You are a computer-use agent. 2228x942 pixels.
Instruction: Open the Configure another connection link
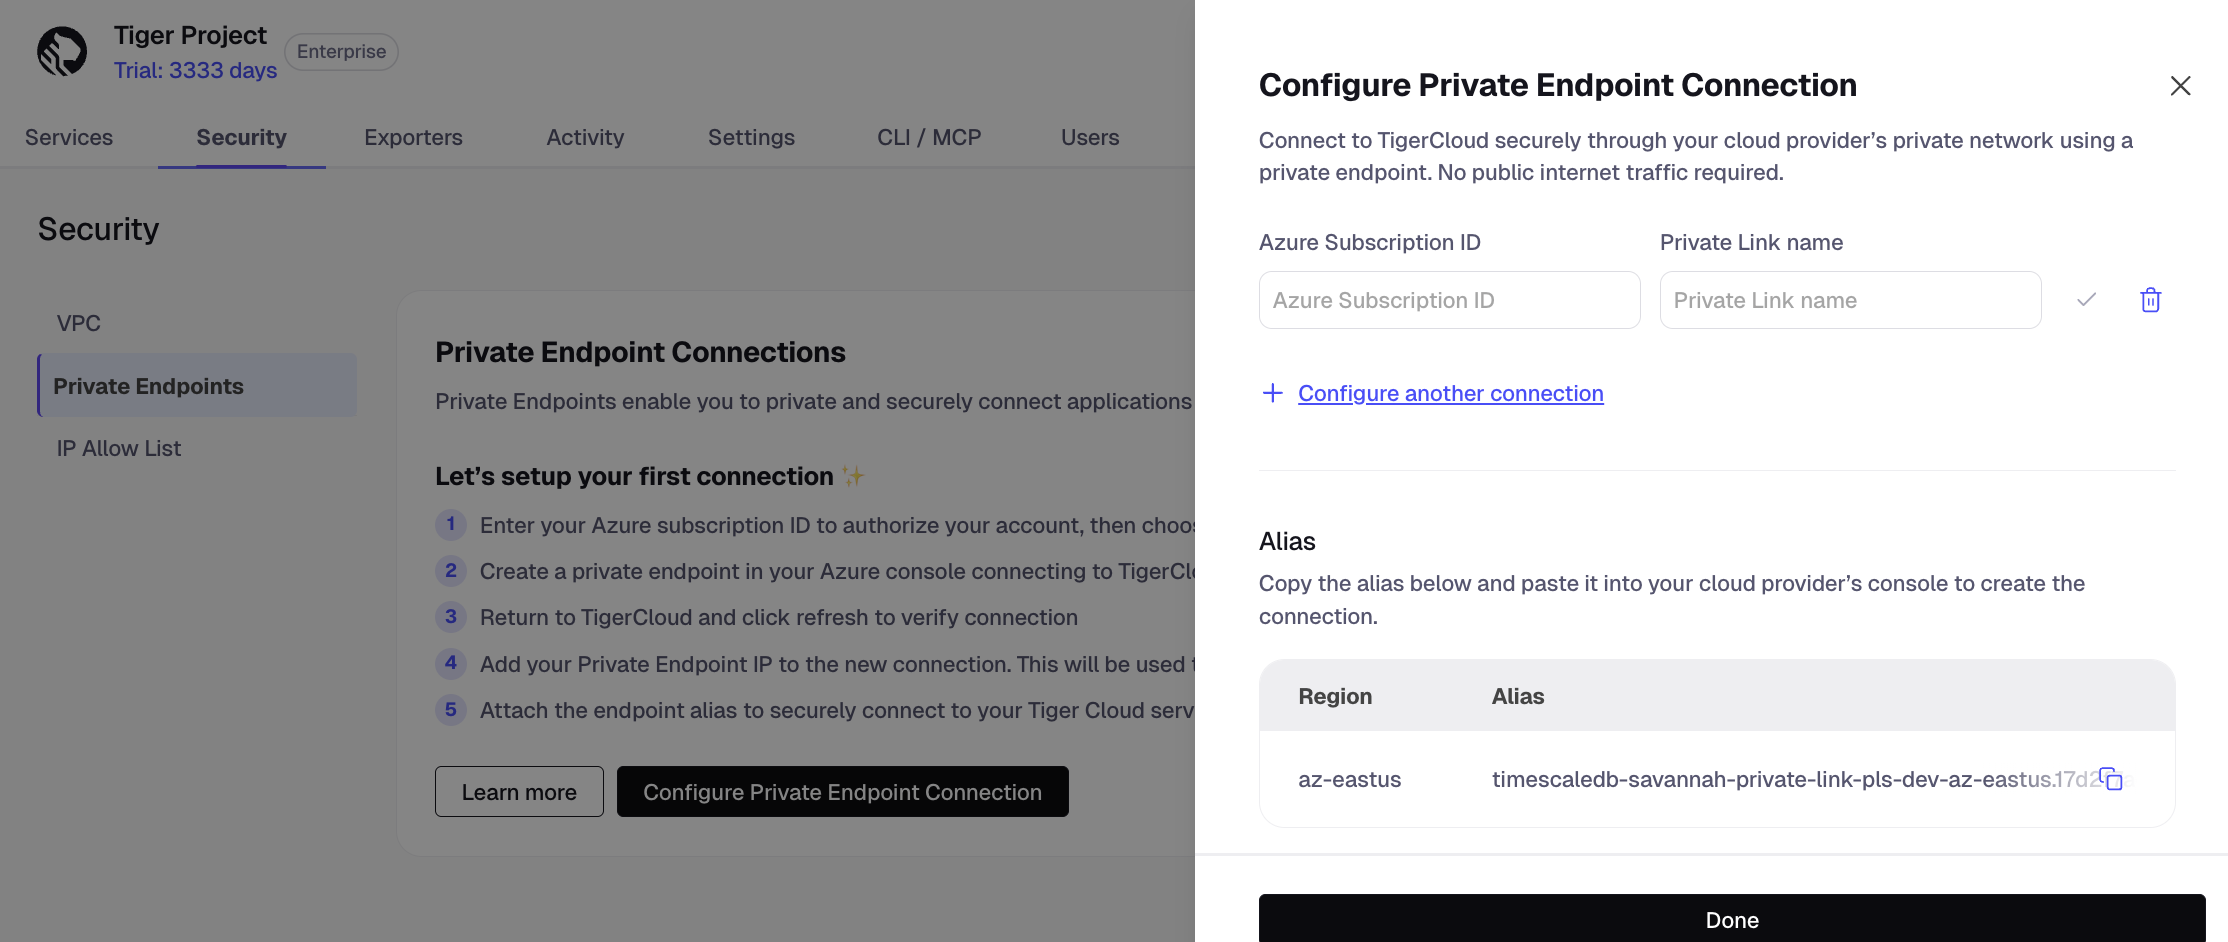(1450, 393)
